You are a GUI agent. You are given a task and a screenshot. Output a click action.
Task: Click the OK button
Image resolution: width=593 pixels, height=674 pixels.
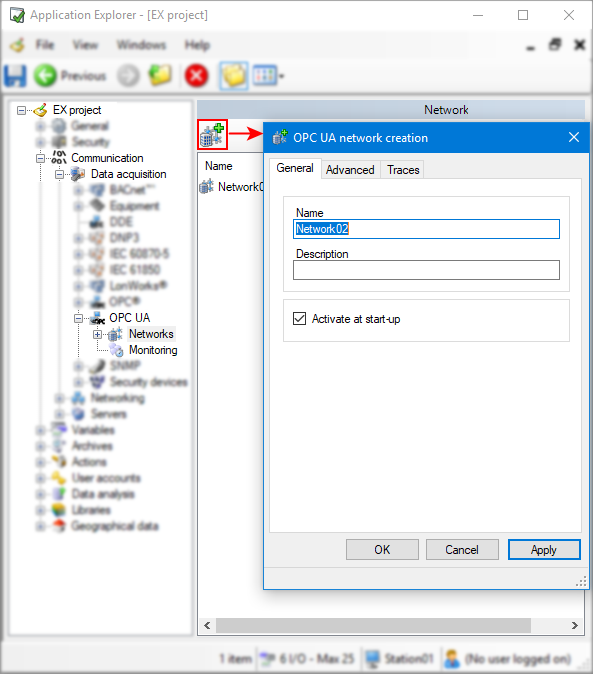coord(382,550)
